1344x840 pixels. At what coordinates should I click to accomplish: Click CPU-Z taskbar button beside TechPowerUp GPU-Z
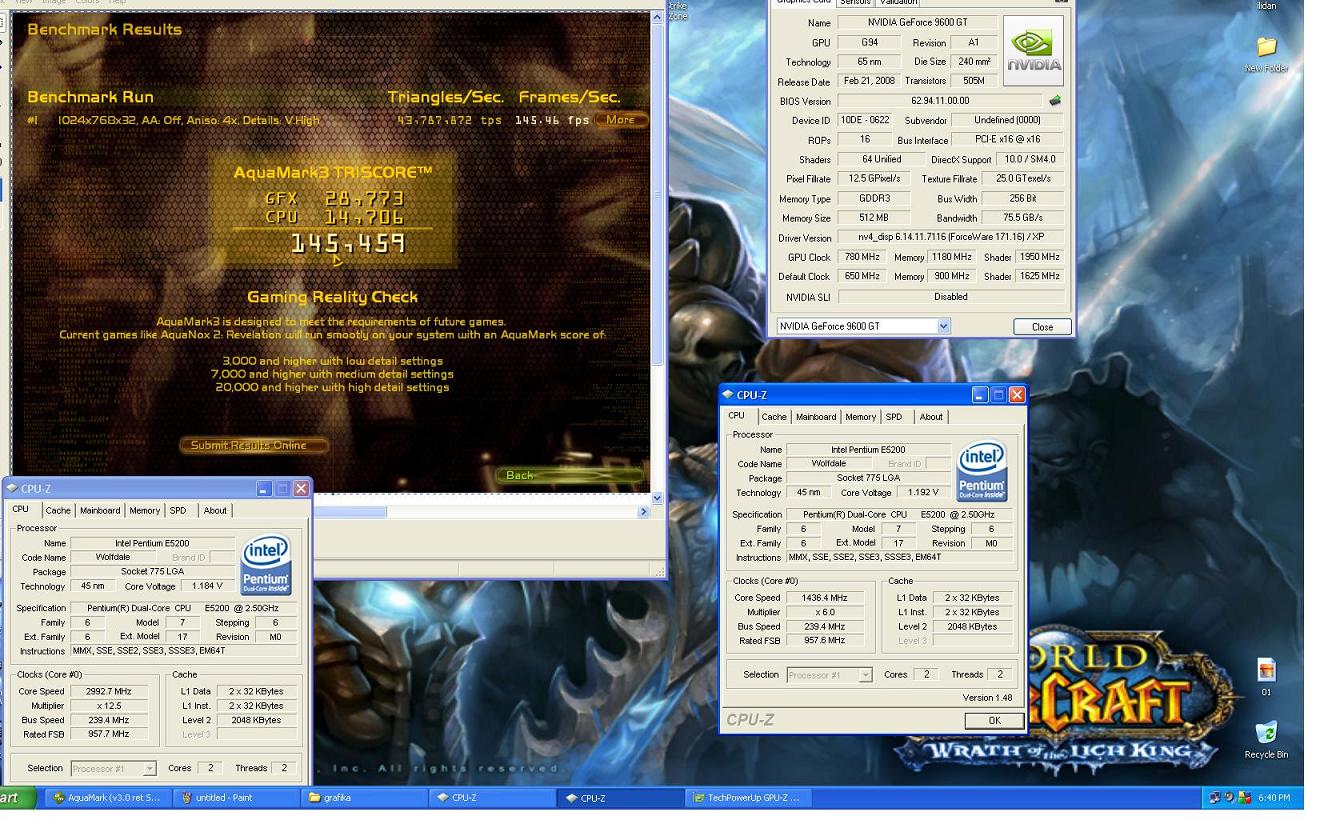619,798
